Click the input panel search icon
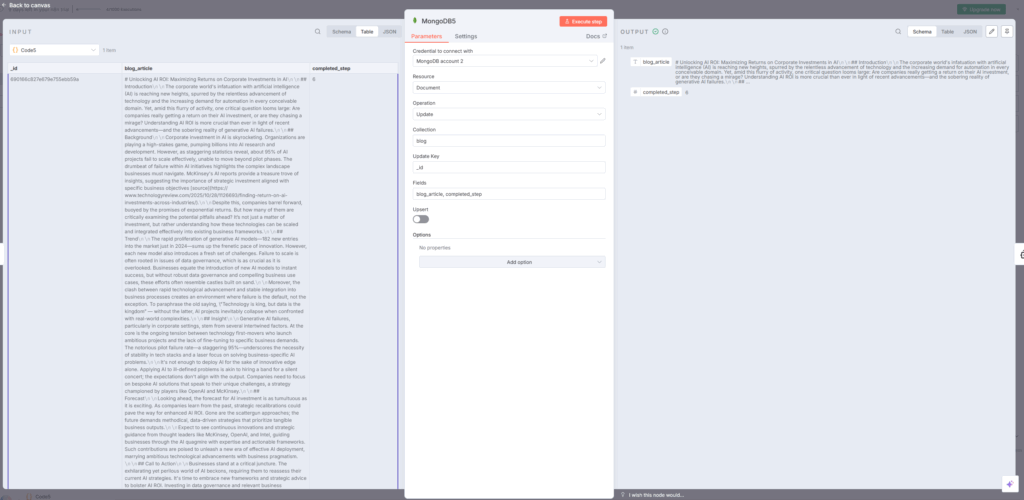This screenshot has height=500, width=1024. tap(317, 32)
